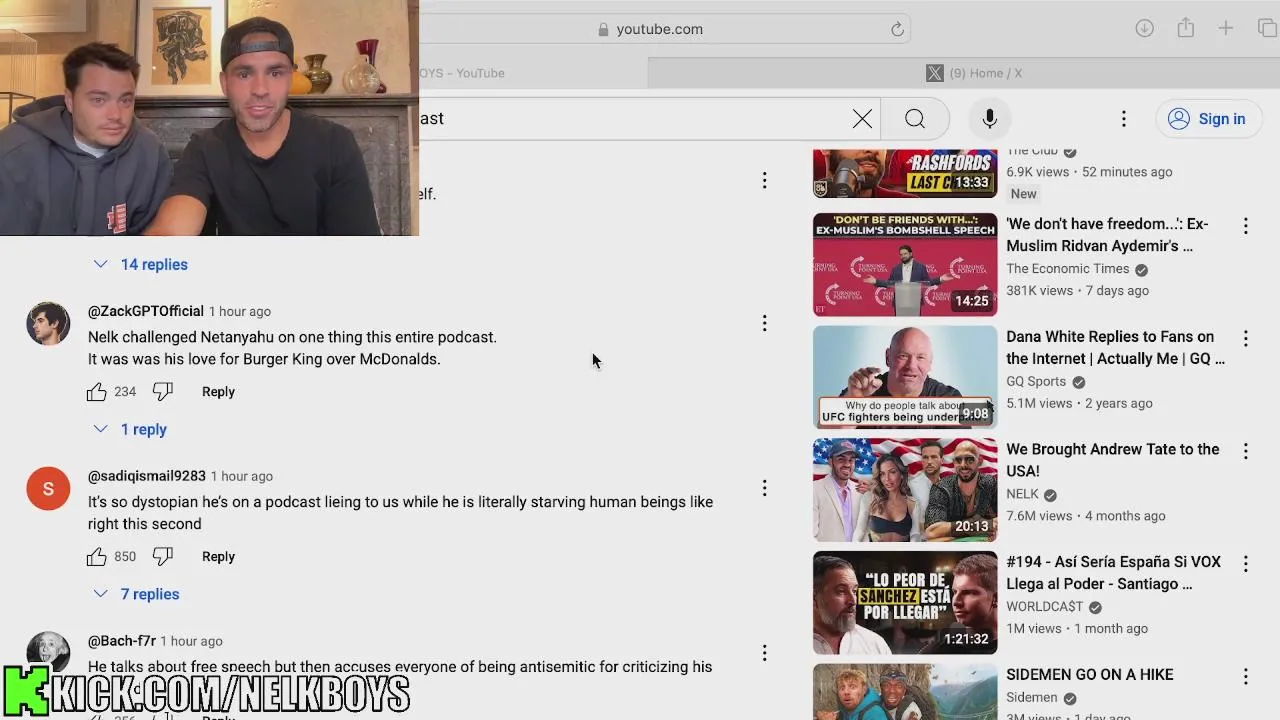The height and width of the screenshot is (720, 1280).
Task: Click the '1 hour ago' timestamp on sadiqismail9283
Action: click(242, 476)
